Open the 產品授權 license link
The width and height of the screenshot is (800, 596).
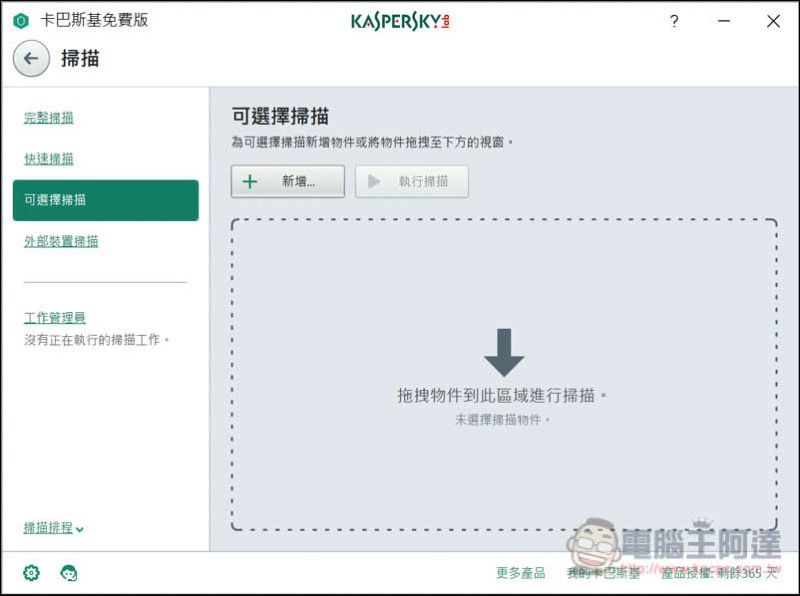pyautogui.click(x=718, y=573)
